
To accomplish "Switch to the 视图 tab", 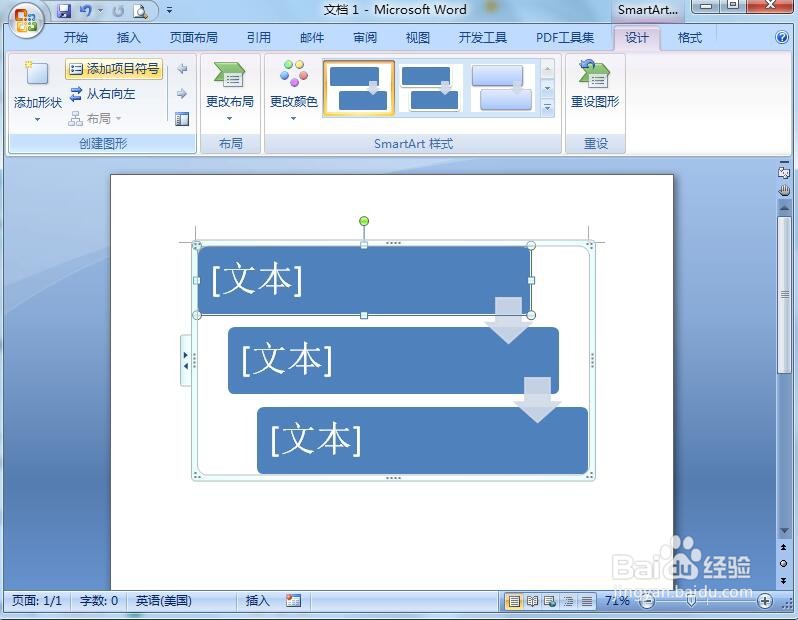I will 418,38.
